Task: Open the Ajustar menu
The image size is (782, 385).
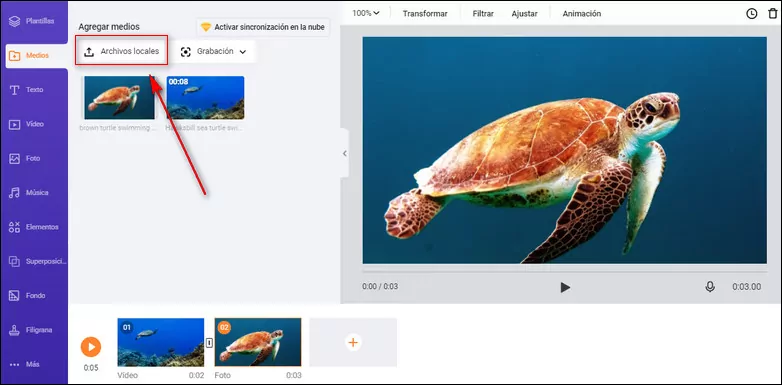Action: pyautogui.click(x=525, y=14)
